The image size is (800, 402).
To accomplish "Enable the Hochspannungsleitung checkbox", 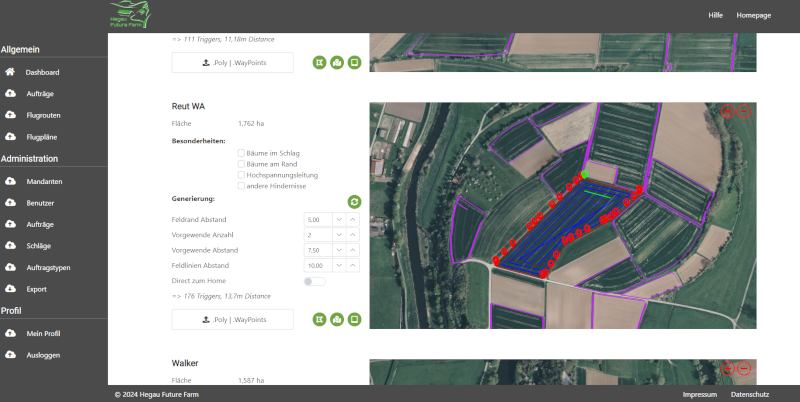I will 241,175.
